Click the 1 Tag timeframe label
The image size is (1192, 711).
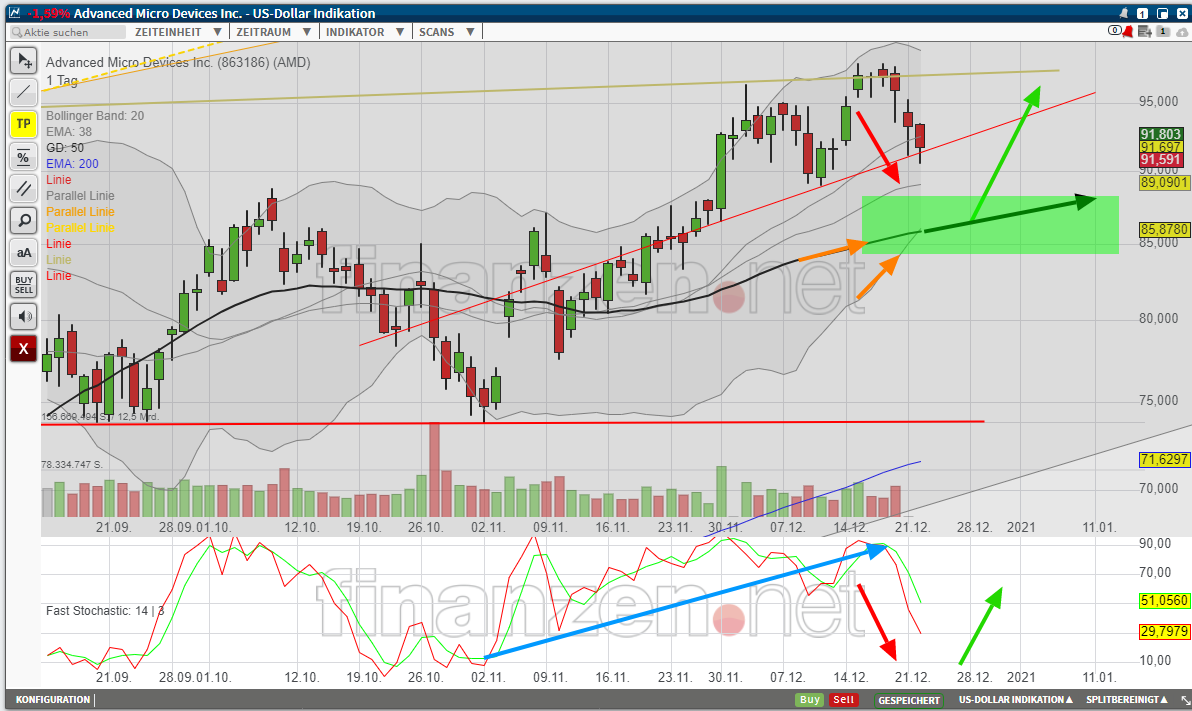coord(62,81)
